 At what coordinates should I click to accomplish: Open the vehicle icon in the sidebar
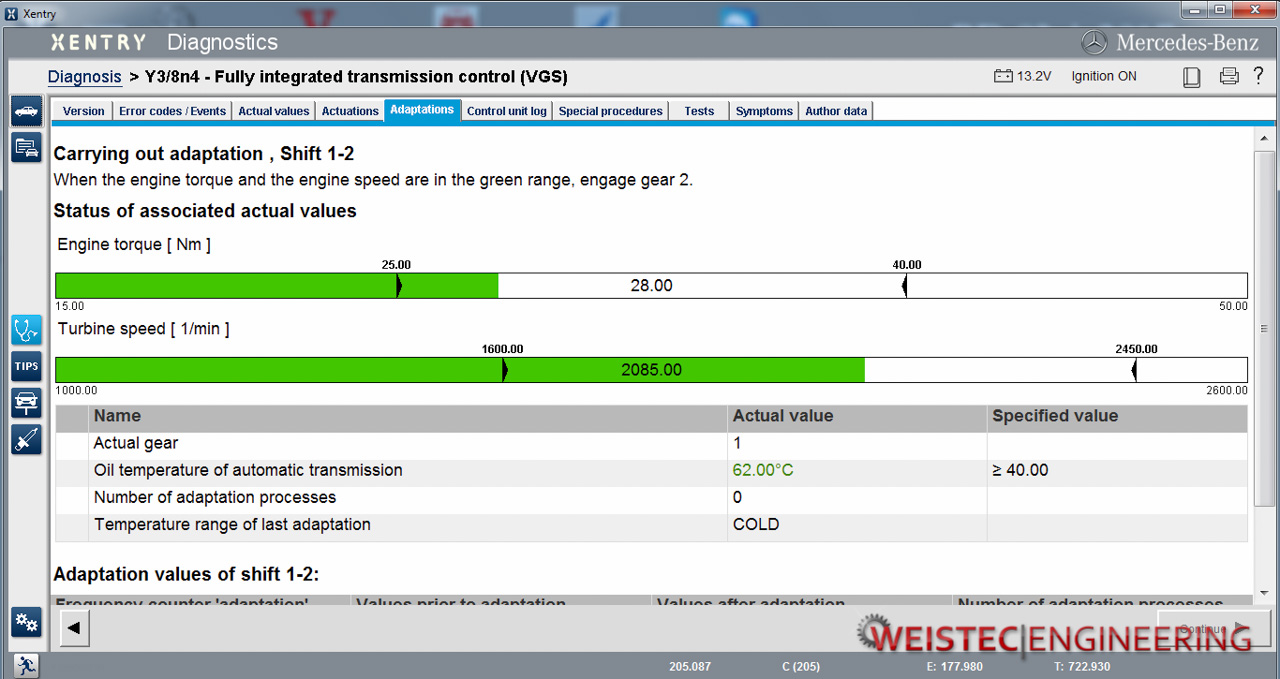point(26,111)
